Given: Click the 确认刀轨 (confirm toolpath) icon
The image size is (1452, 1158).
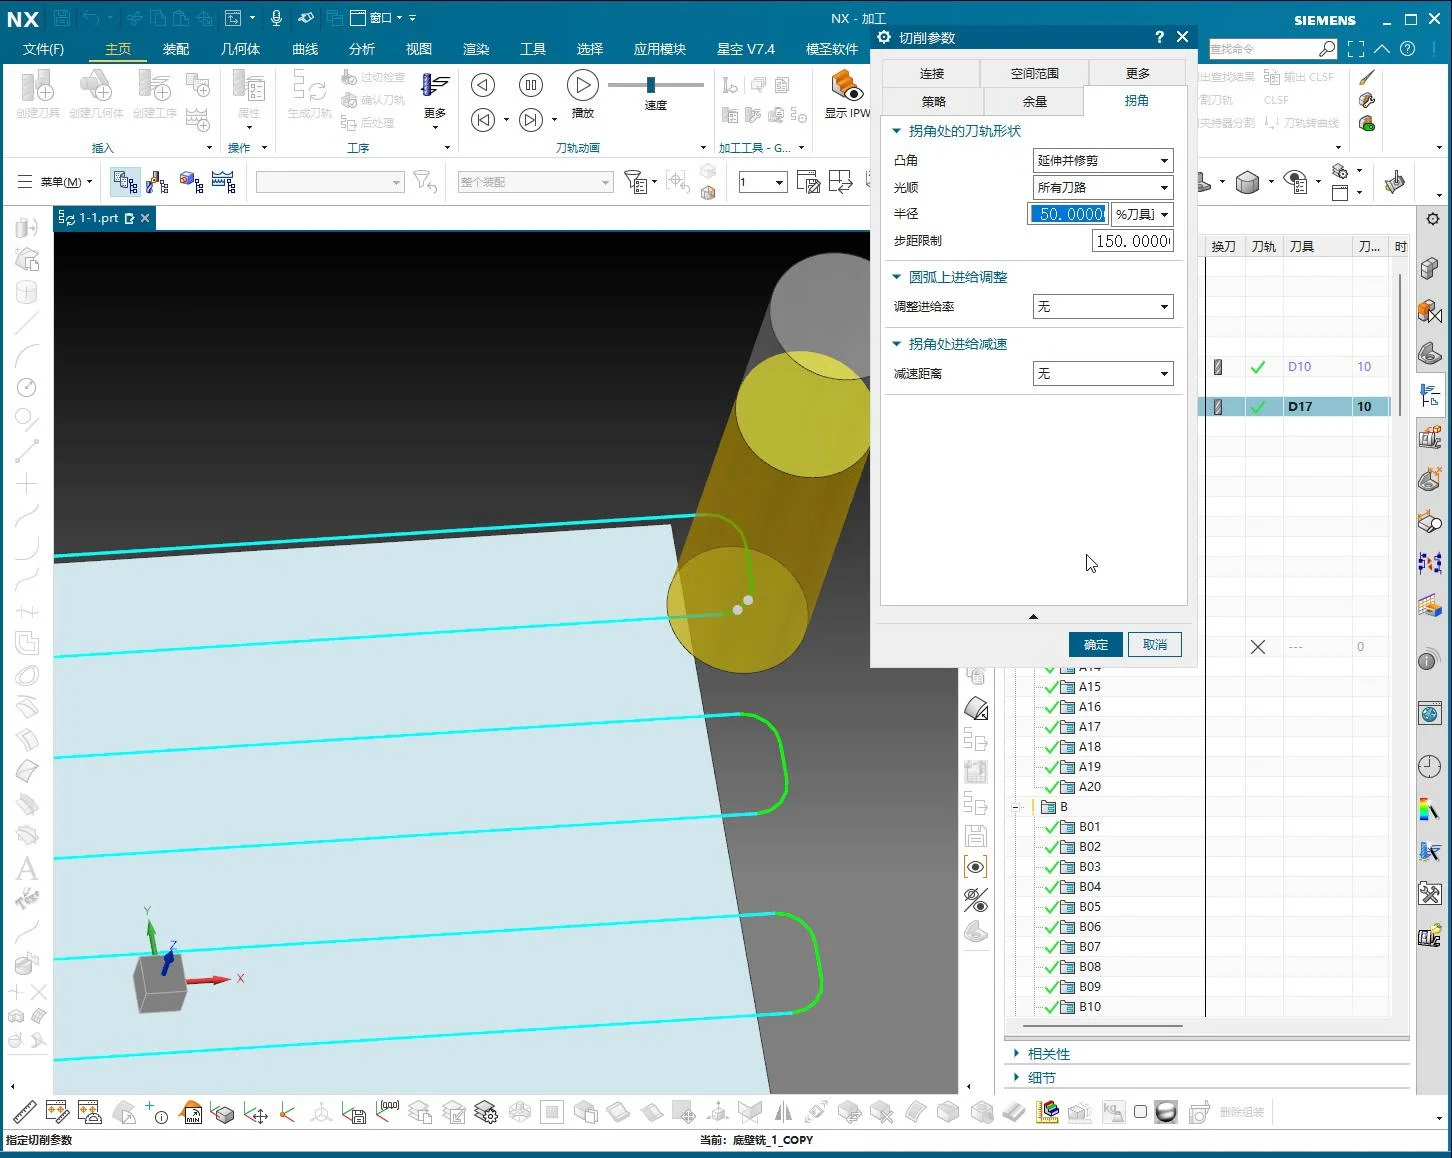Looking at the screenshot, I should [375, 100].
